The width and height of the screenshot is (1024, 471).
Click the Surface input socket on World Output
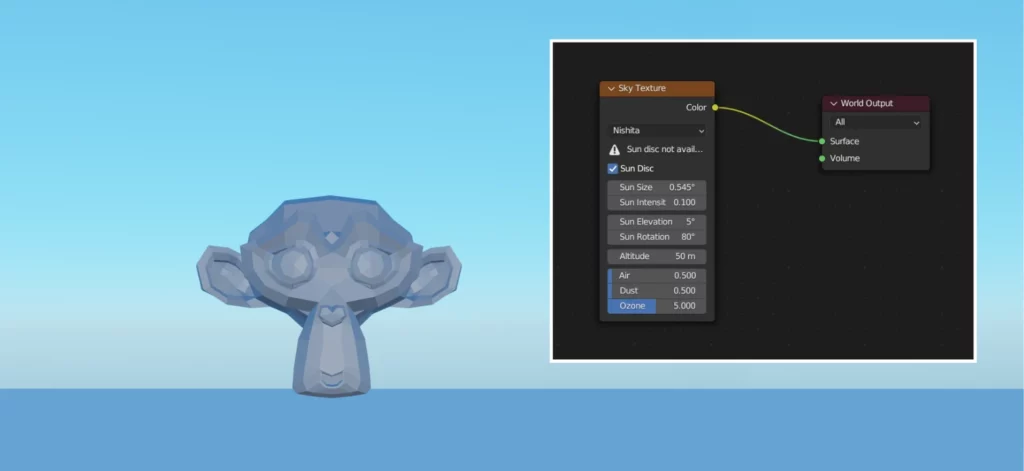822,141
